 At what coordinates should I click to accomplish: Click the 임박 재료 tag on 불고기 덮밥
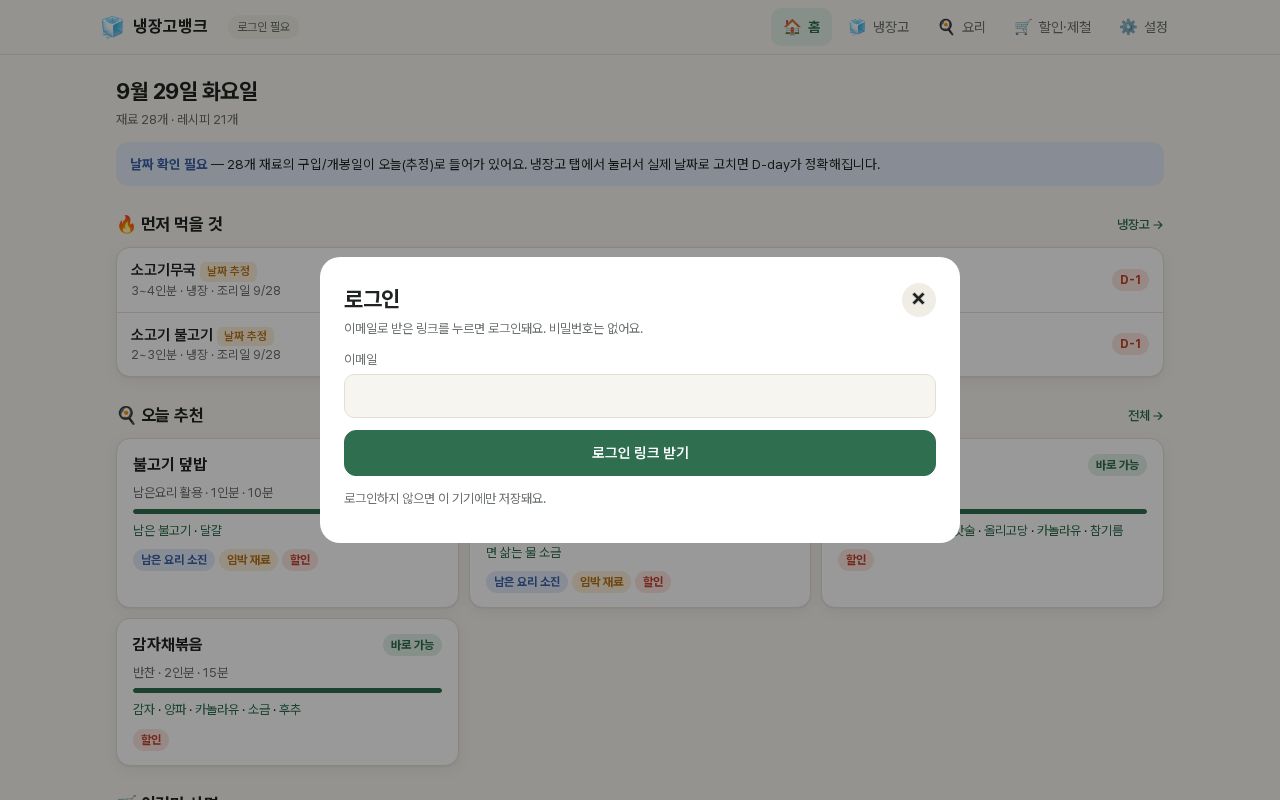click(x=248, y=560)
